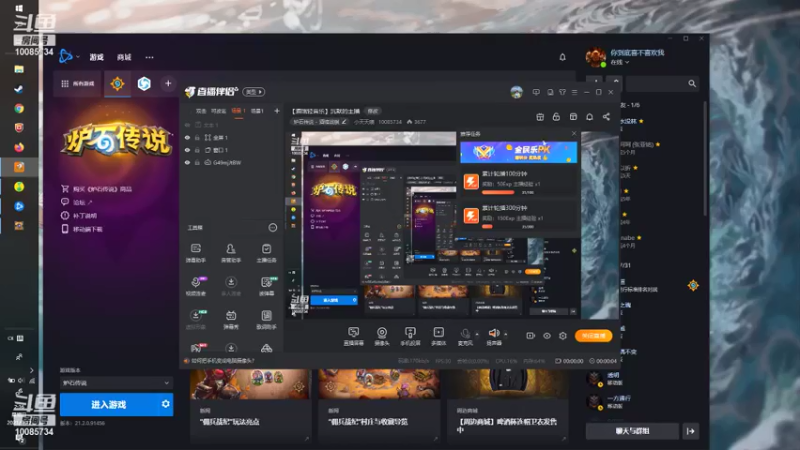Close the recommended tasks popup
The height and width of the screenshot is (450, 800).
(574, 134)
